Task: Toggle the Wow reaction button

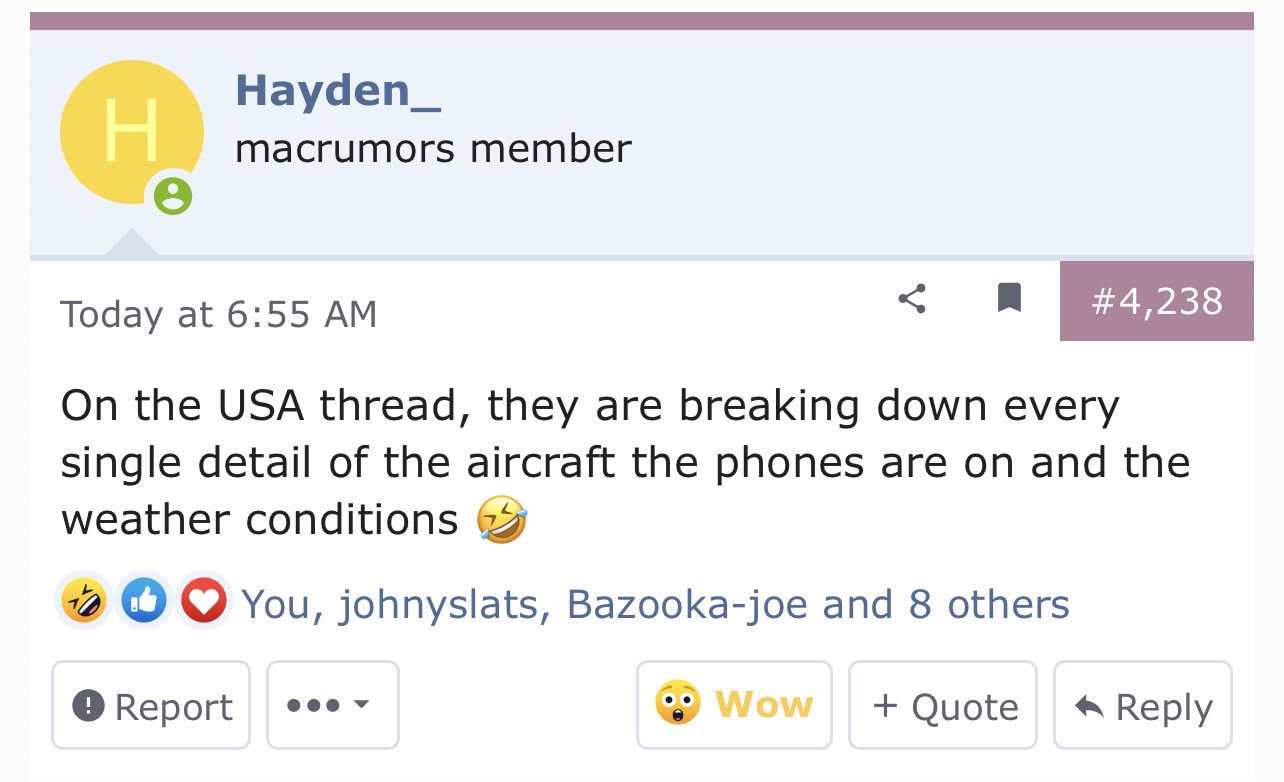Action: pyautogui.click(x=734, y=705)
